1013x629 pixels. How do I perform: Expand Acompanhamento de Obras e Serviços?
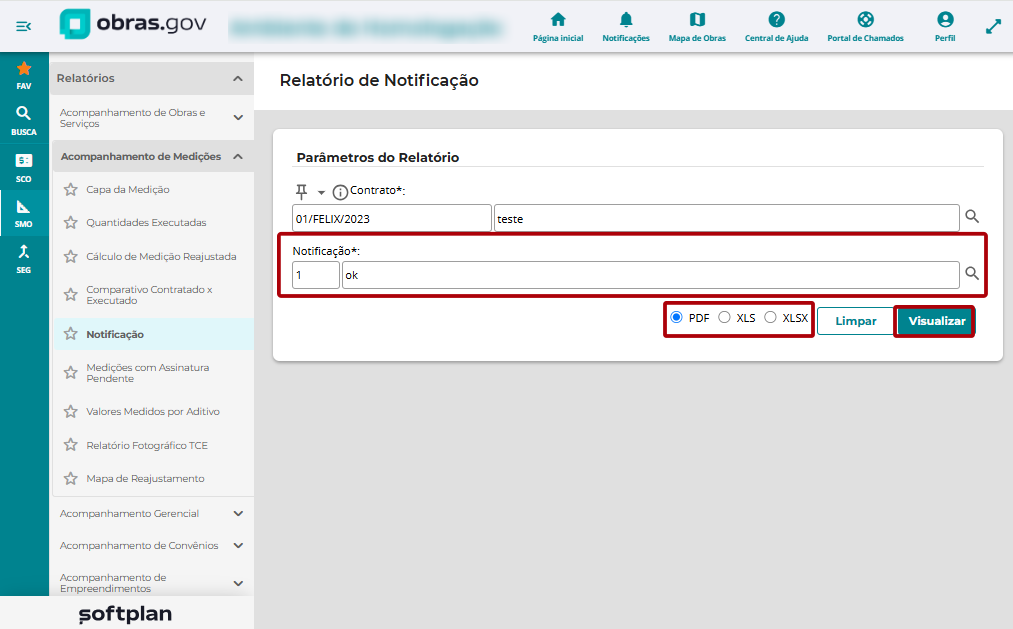(238, 118)
